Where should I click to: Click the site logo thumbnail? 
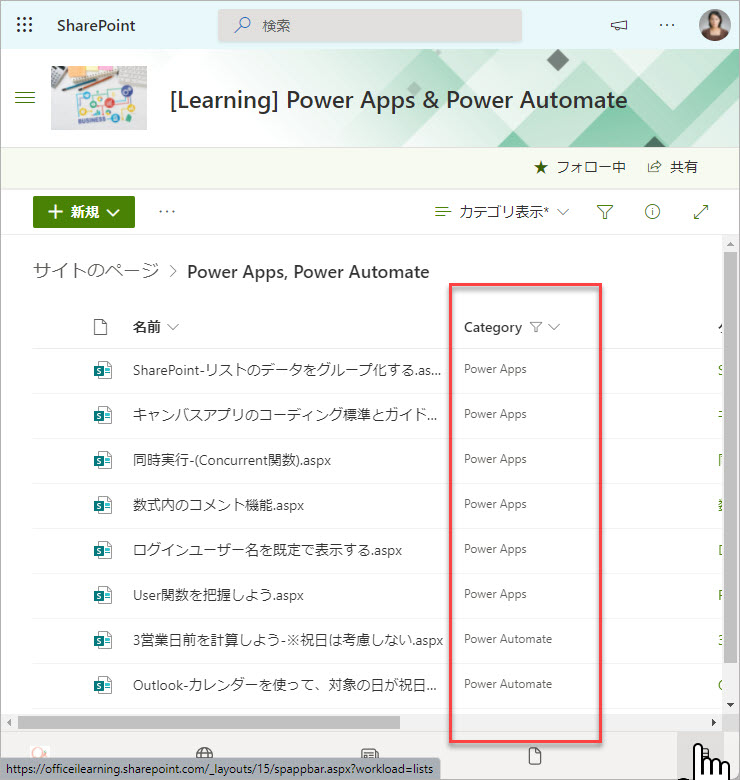coord(99,98)
